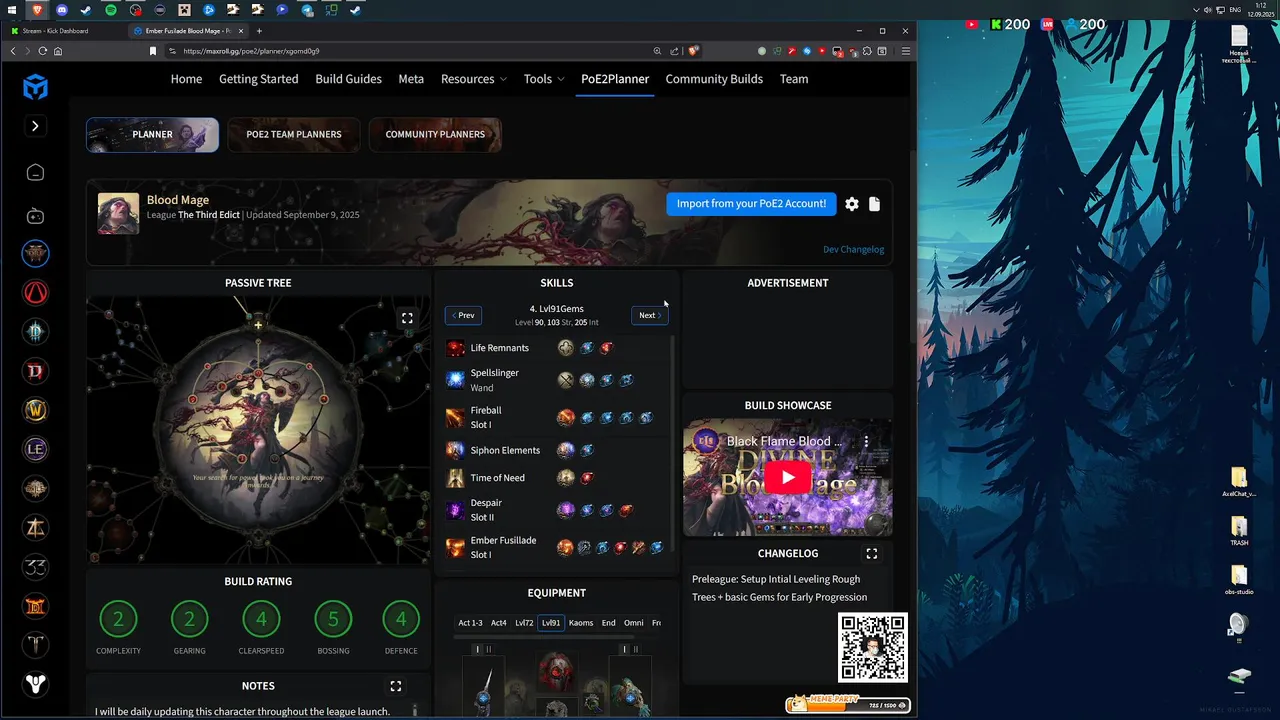Open the Torchlight T sidebar icon
The height and width of the screenshot is (720, 1280).
(35, 645)
